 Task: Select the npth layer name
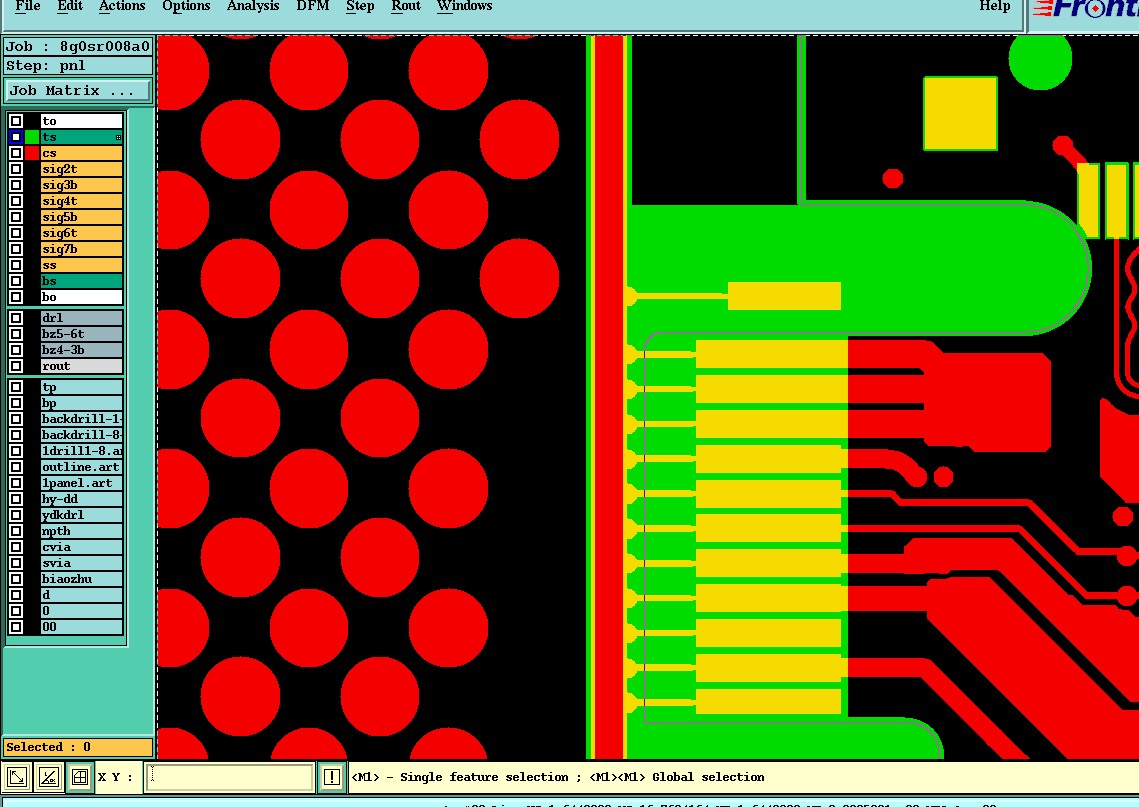tap(81, 531)
